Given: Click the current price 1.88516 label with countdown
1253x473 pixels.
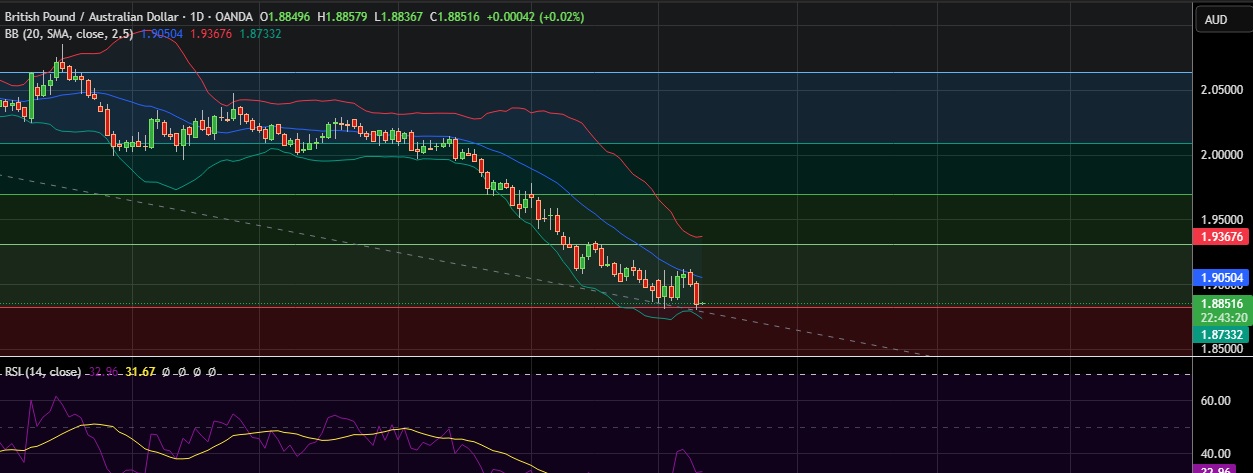Looking at the screenshot, I should tap(1222, 308).
